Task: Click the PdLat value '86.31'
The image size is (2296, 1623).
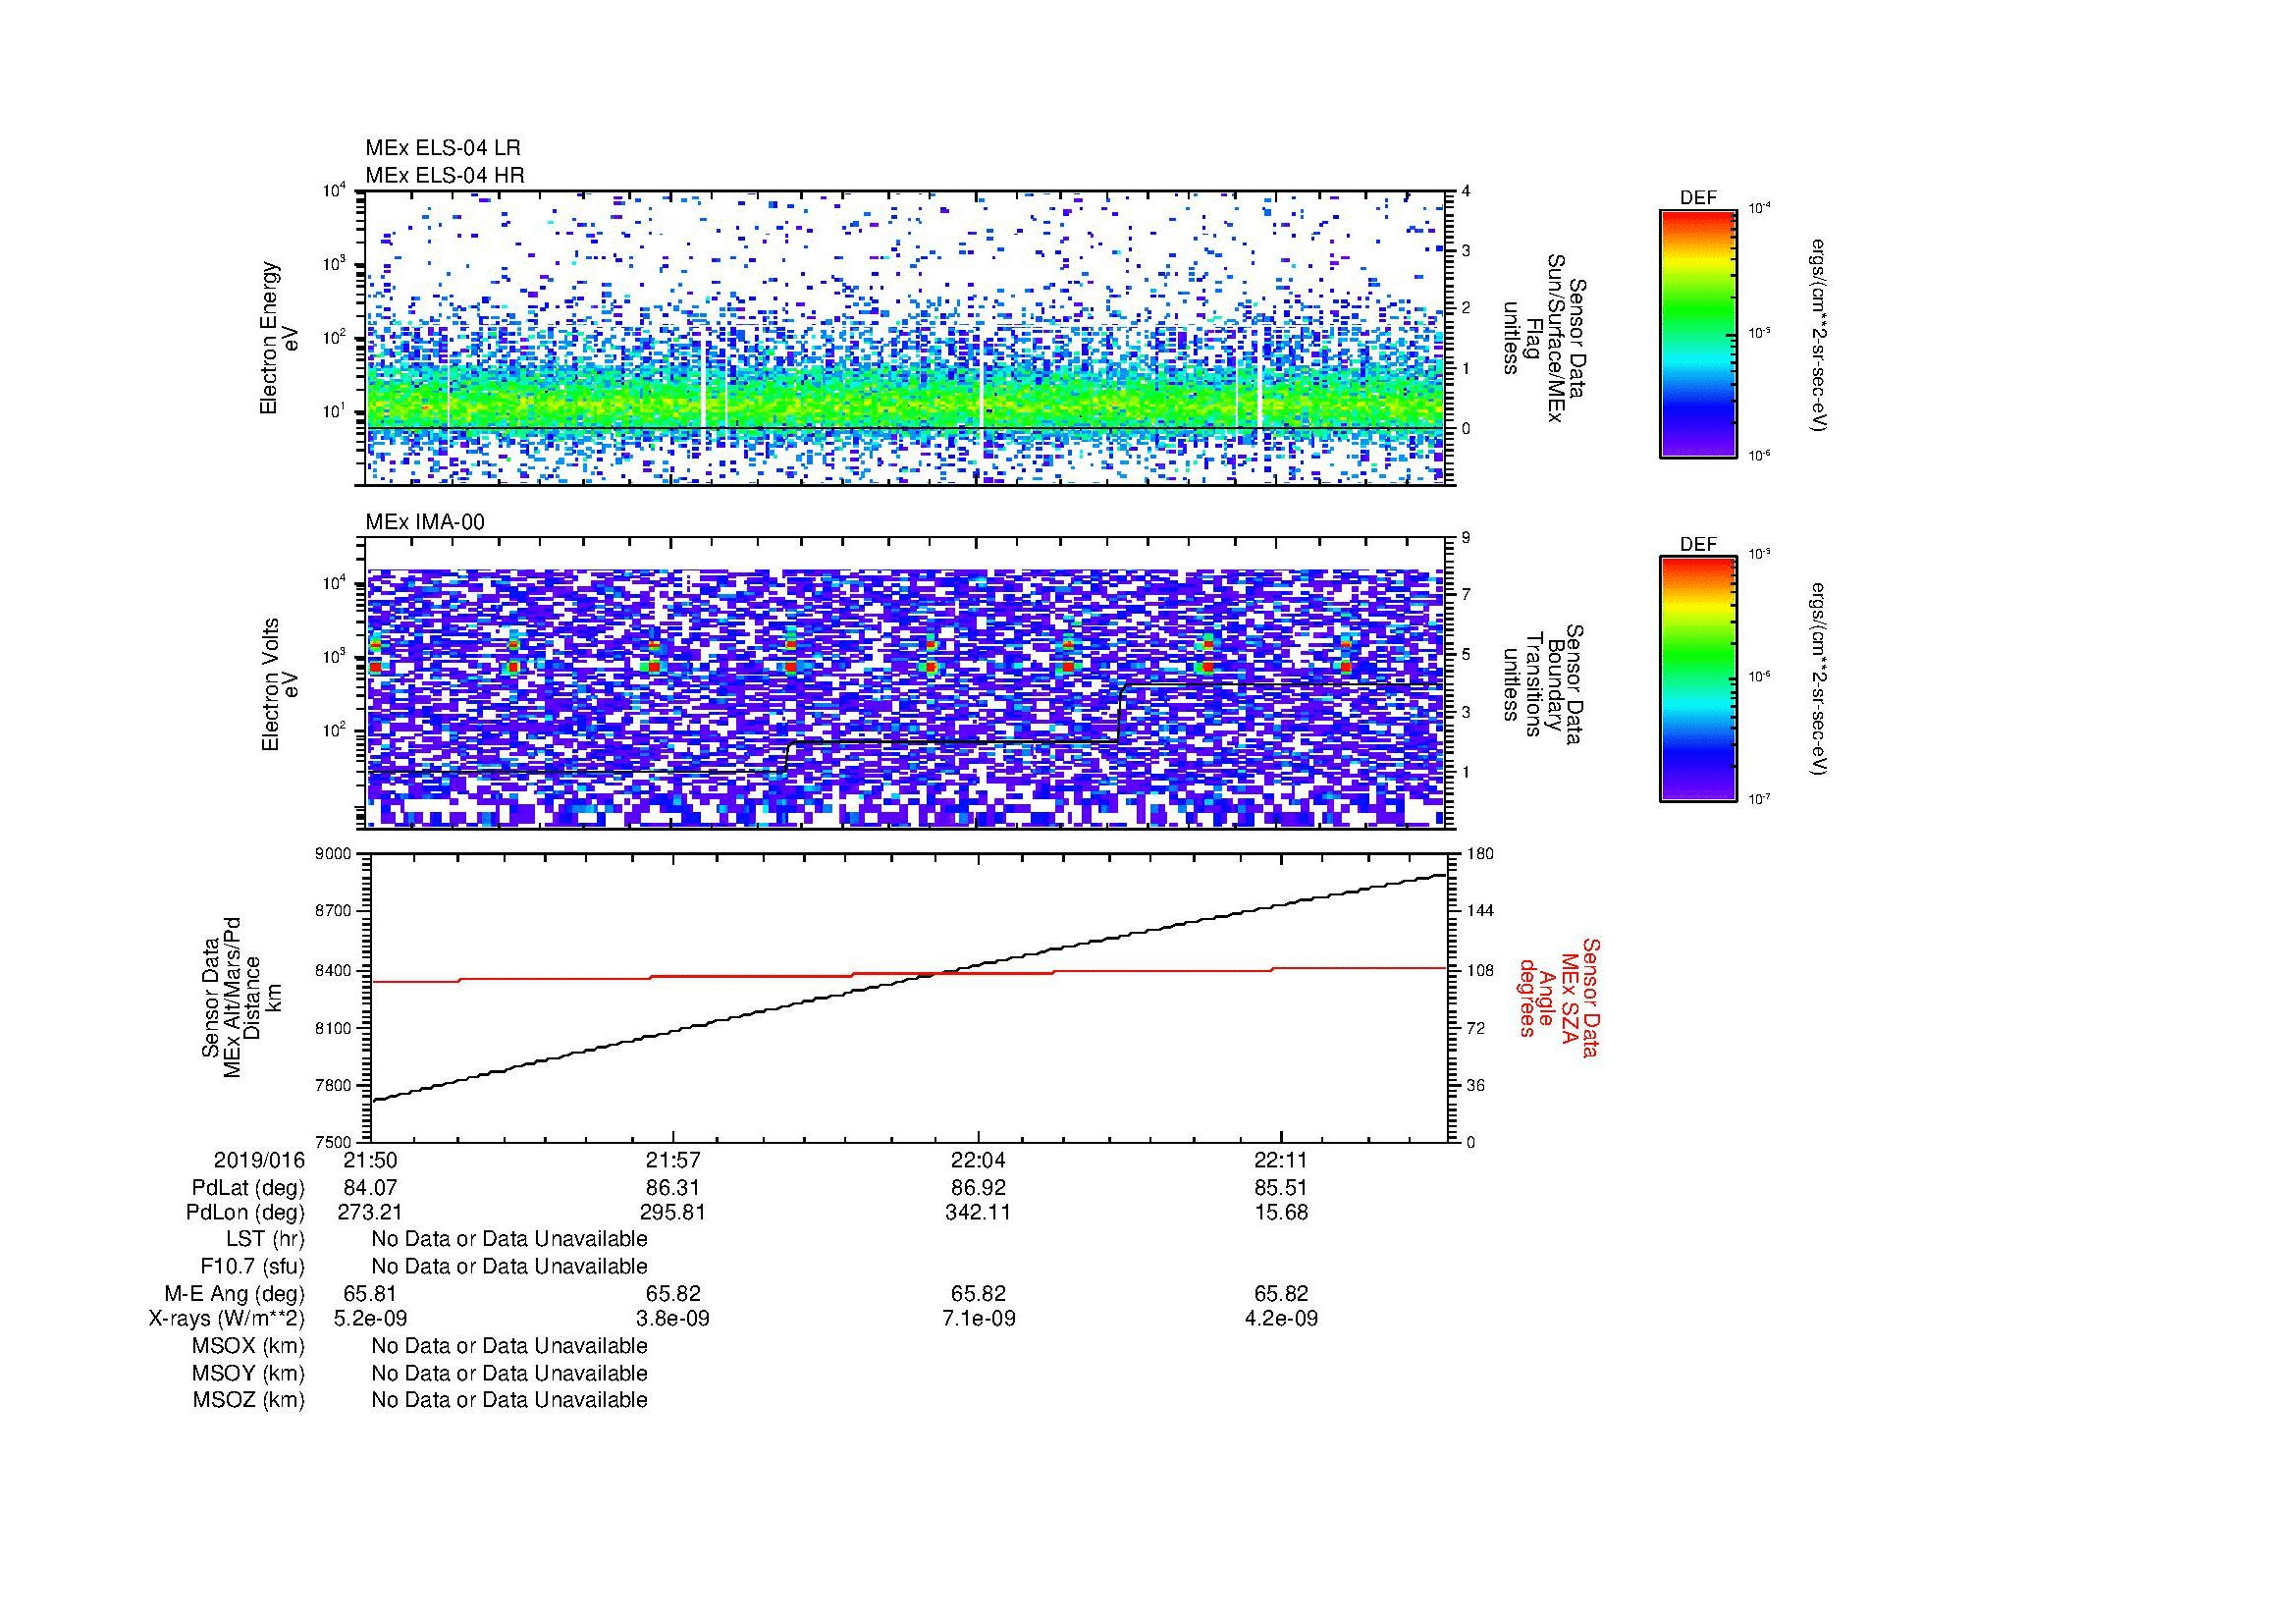Action: pos(673,1188)
